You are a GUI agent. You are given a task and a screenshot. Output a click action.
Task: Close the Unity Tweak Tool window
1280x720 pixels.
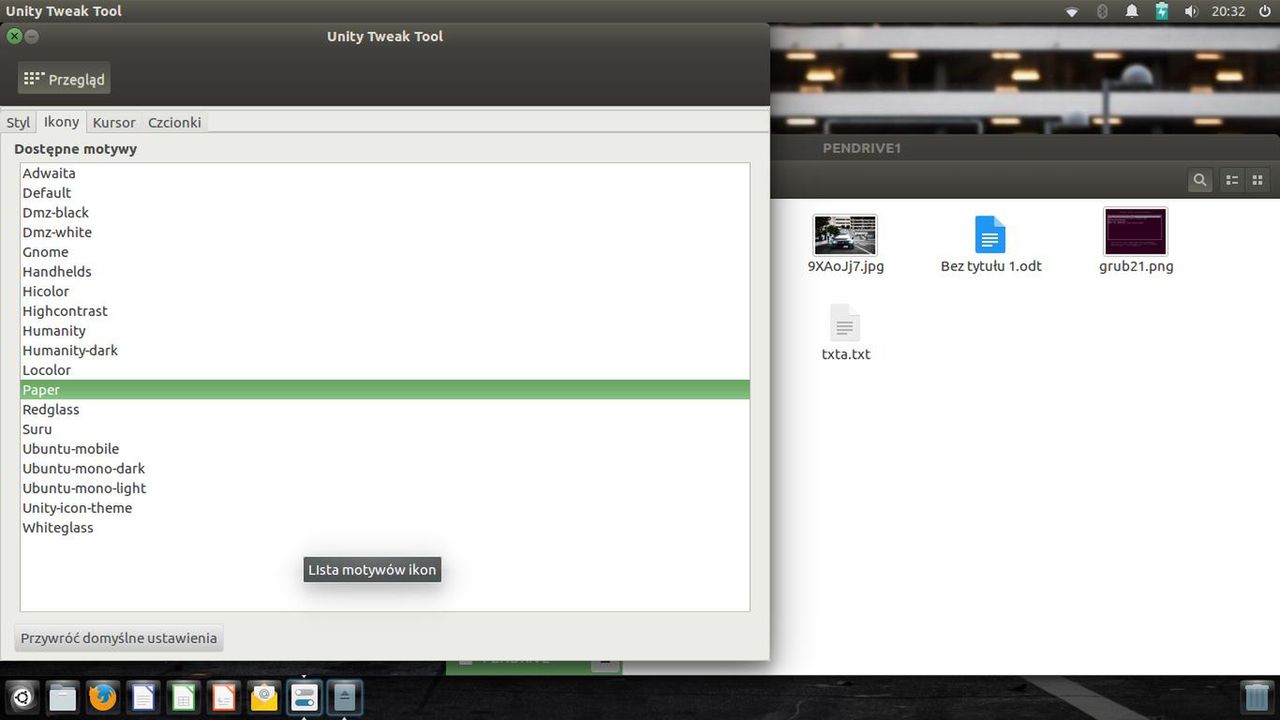click(x=14, y=36)
